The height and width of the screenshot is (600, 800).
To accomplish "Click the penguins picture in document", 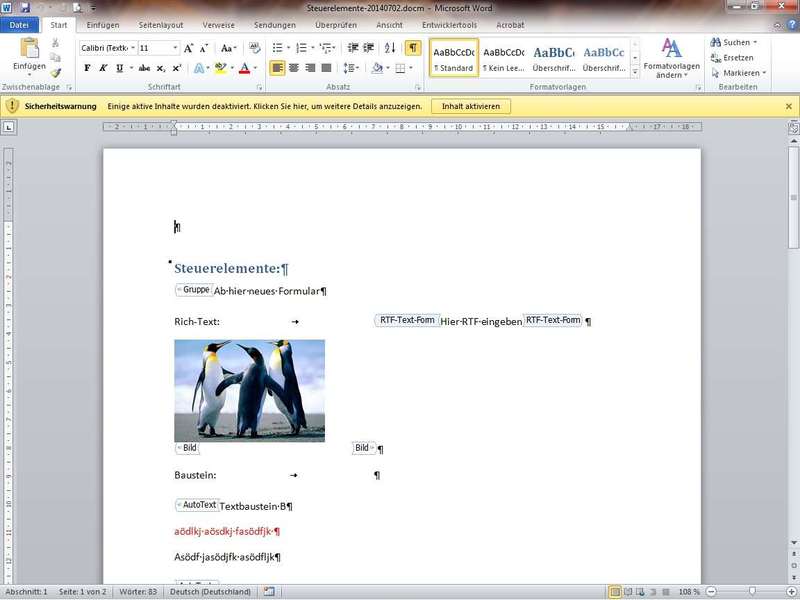I will tap(249, 390).
